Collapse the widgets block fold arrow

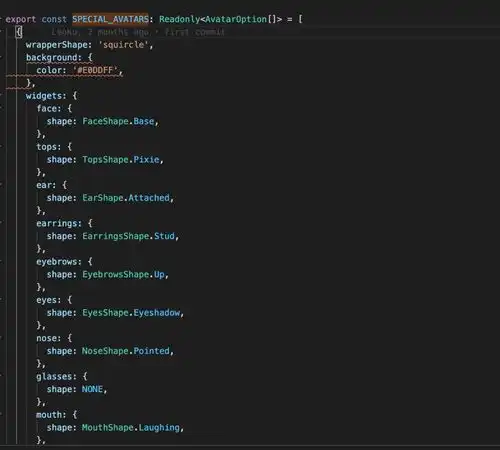(x=2, y=96)
